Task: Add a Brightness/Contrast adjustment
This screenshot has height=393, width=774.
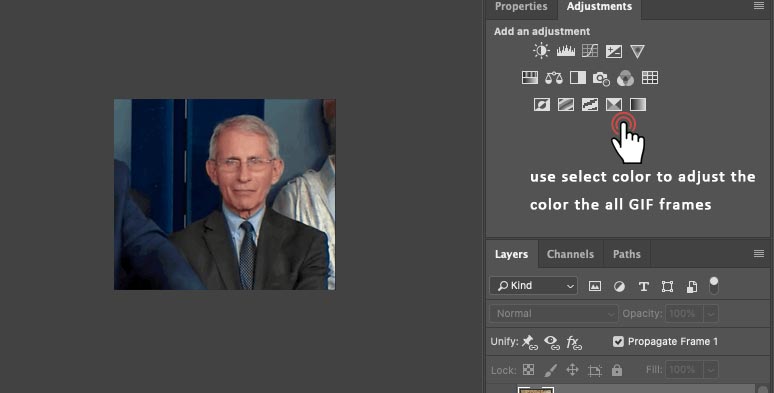Action: point(541,51)
